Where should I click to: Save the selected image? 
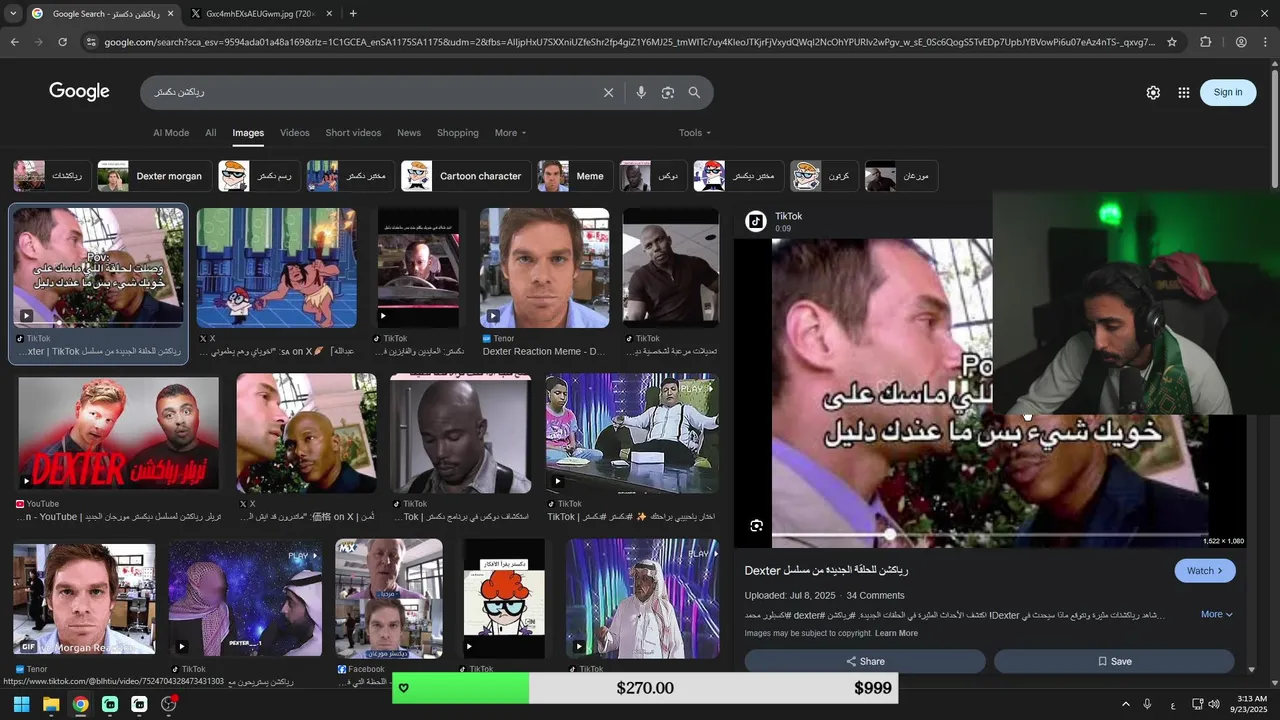click(1114, 661)
